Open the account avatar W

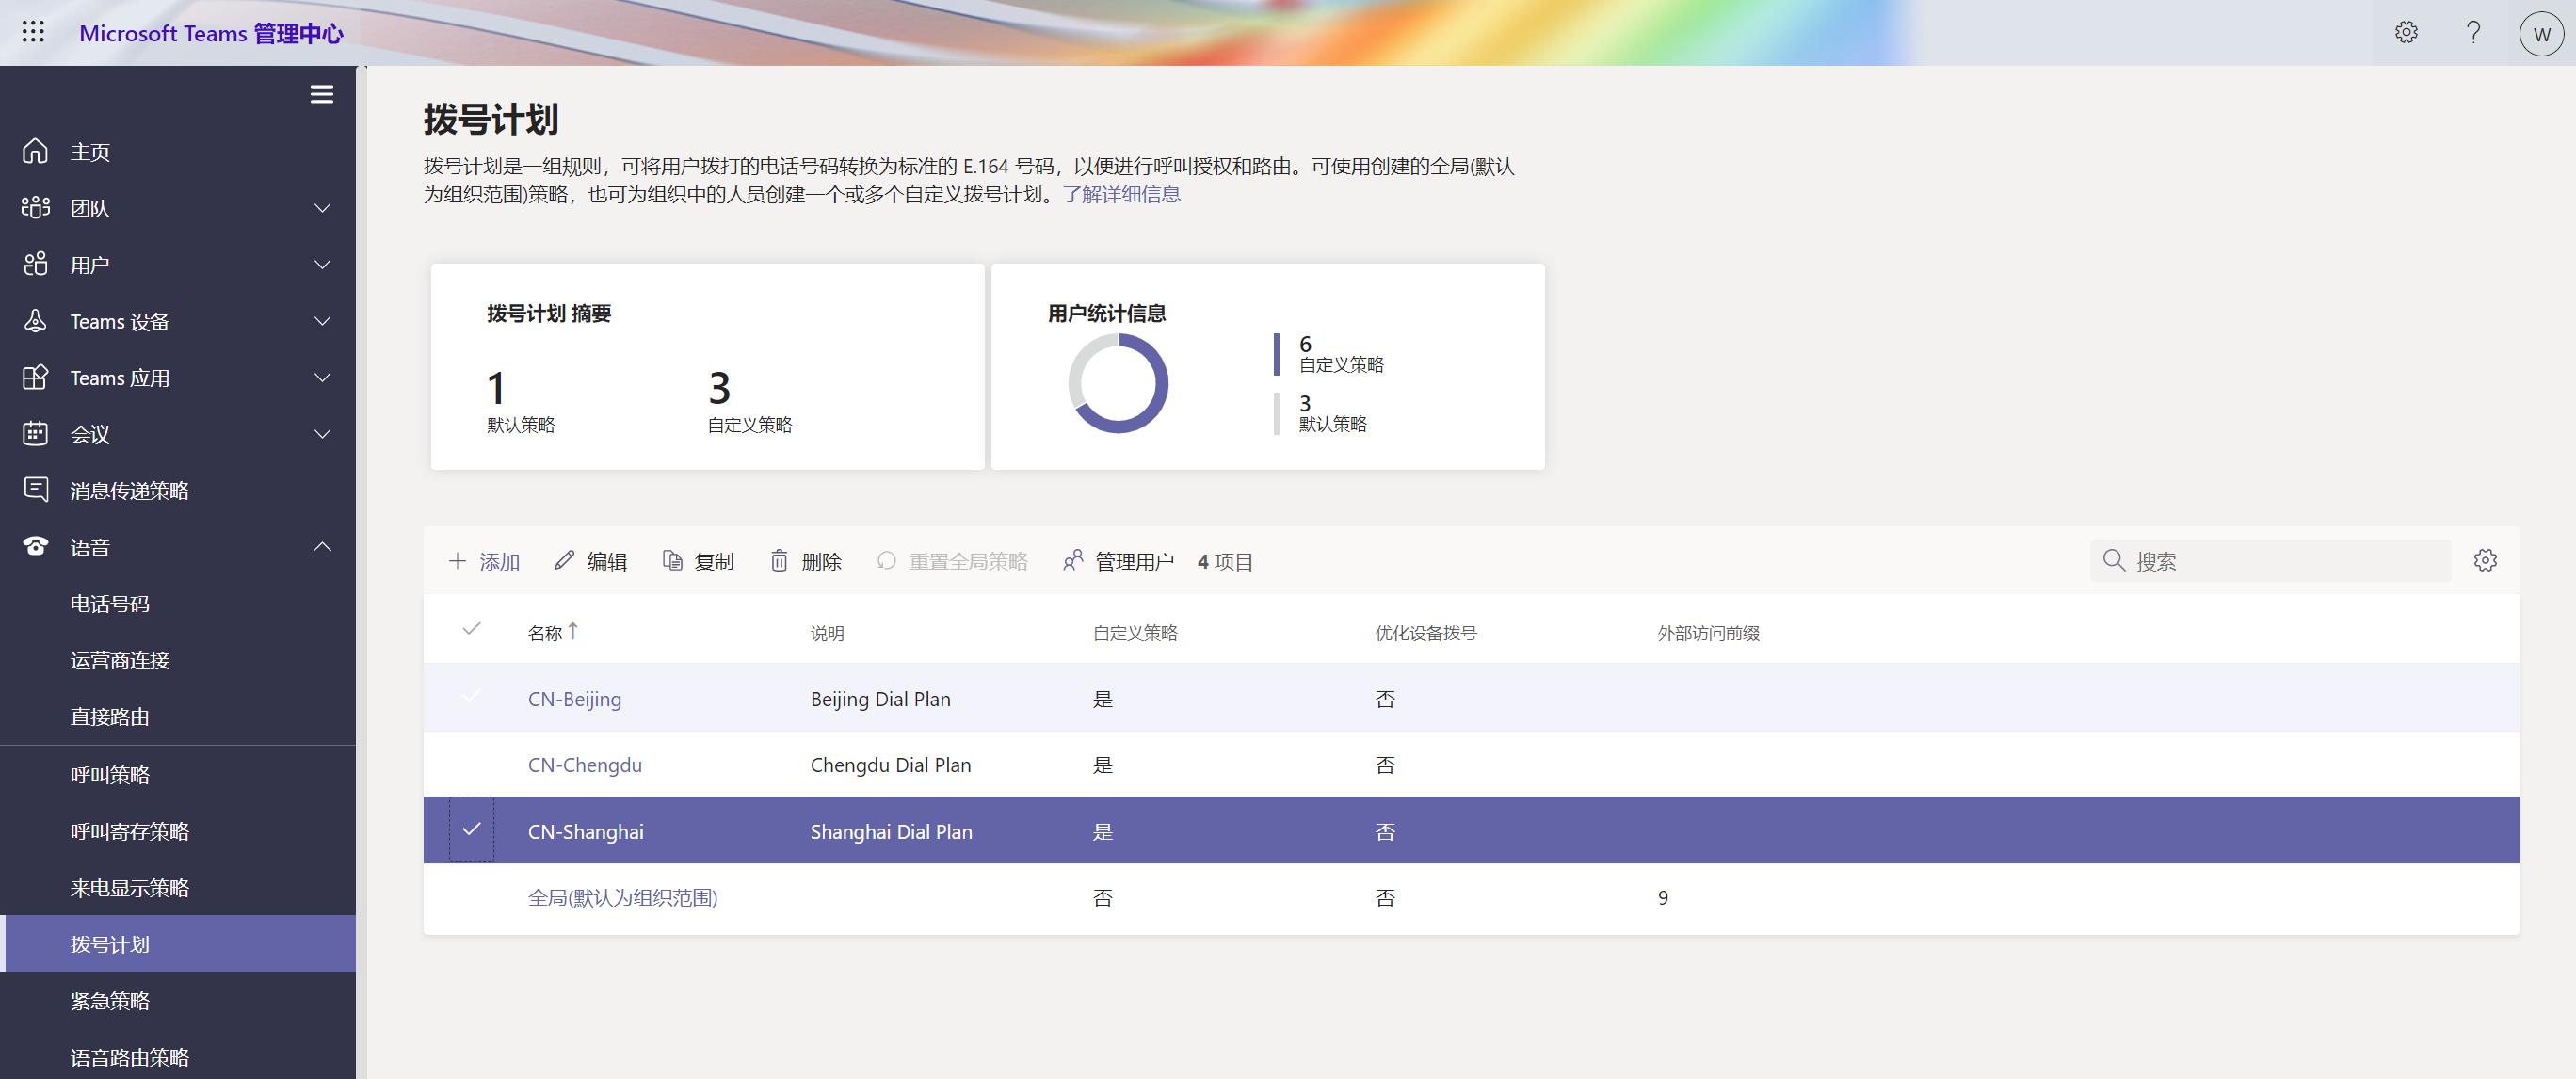point(2541,33)
